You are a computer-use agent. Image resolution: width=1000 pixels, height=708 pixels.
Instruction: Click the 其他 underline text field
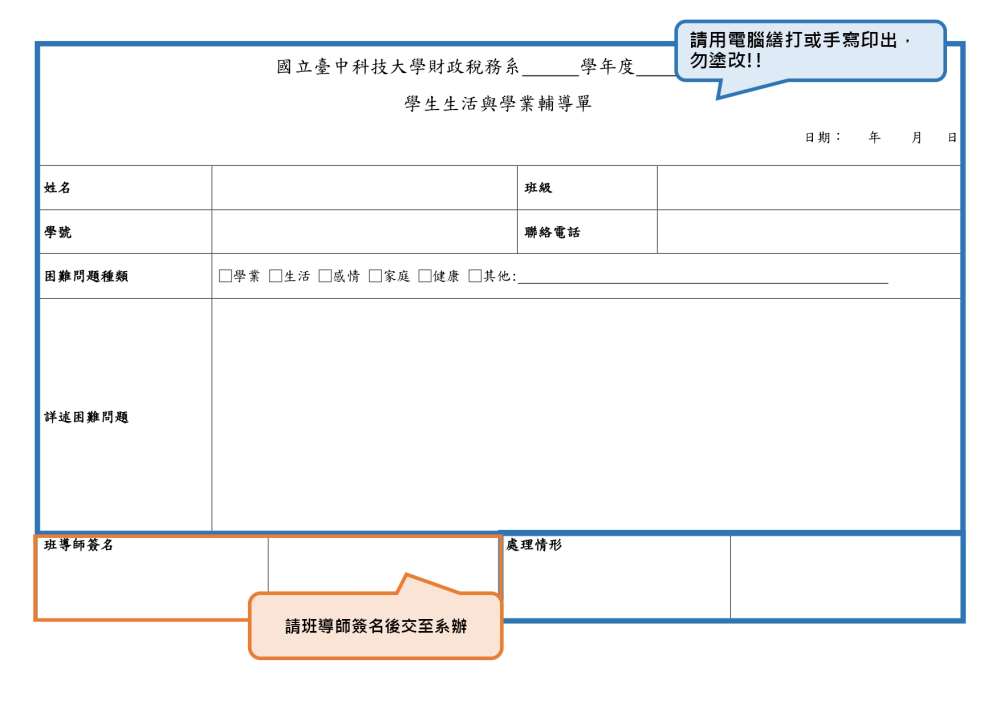703,277
